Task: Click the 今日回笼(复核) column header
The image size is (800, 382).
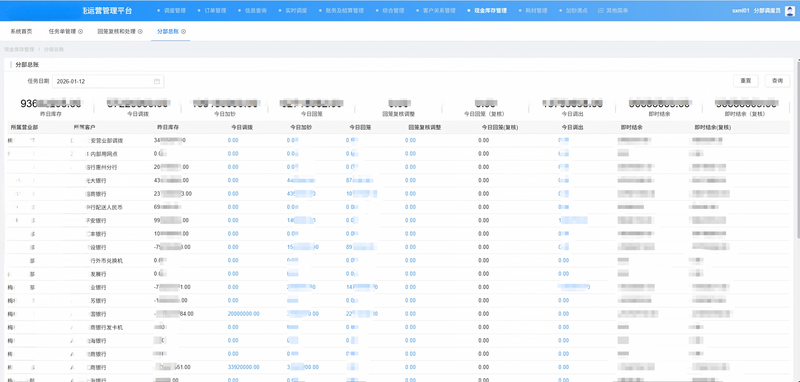Action: [500, 127]
